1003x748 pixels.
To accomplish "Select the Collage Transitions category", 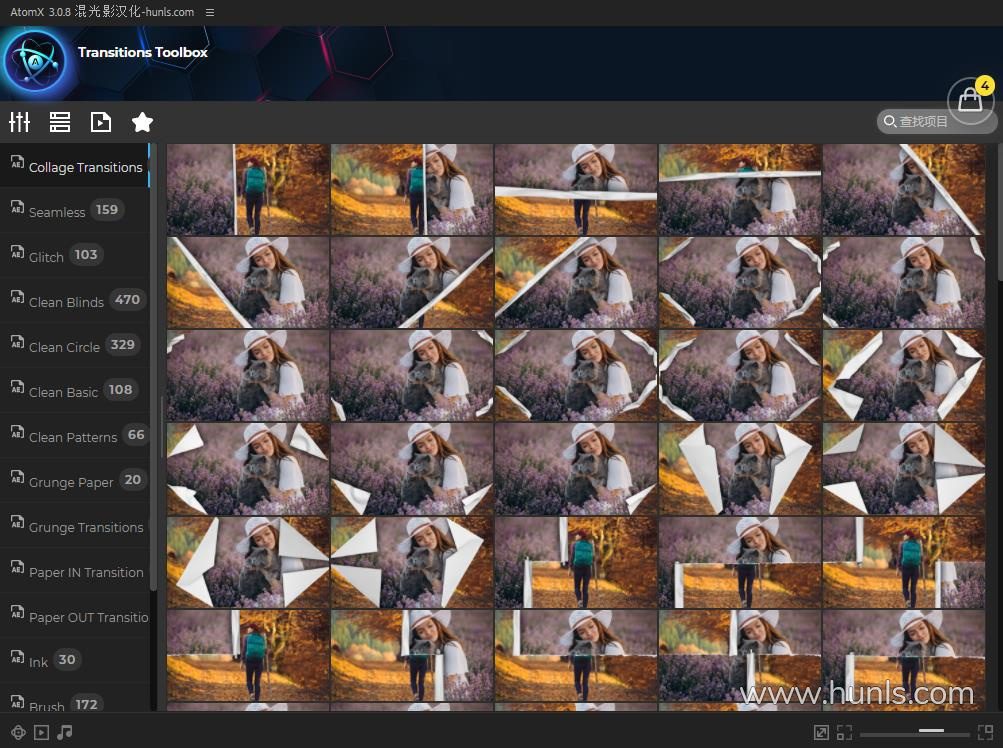I will 74,166.
